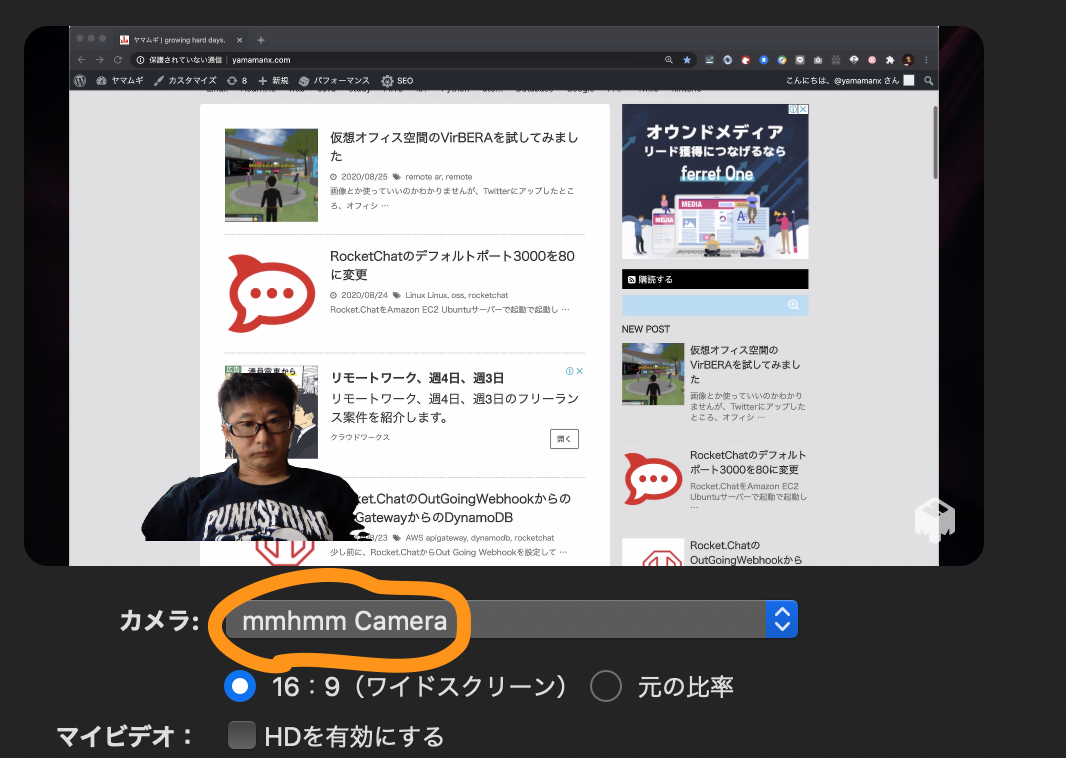The width and height of the screenshot is (1066, 758).
Task: Open the ヤマムギ site menu in admin bar
Action: [120, 80]
